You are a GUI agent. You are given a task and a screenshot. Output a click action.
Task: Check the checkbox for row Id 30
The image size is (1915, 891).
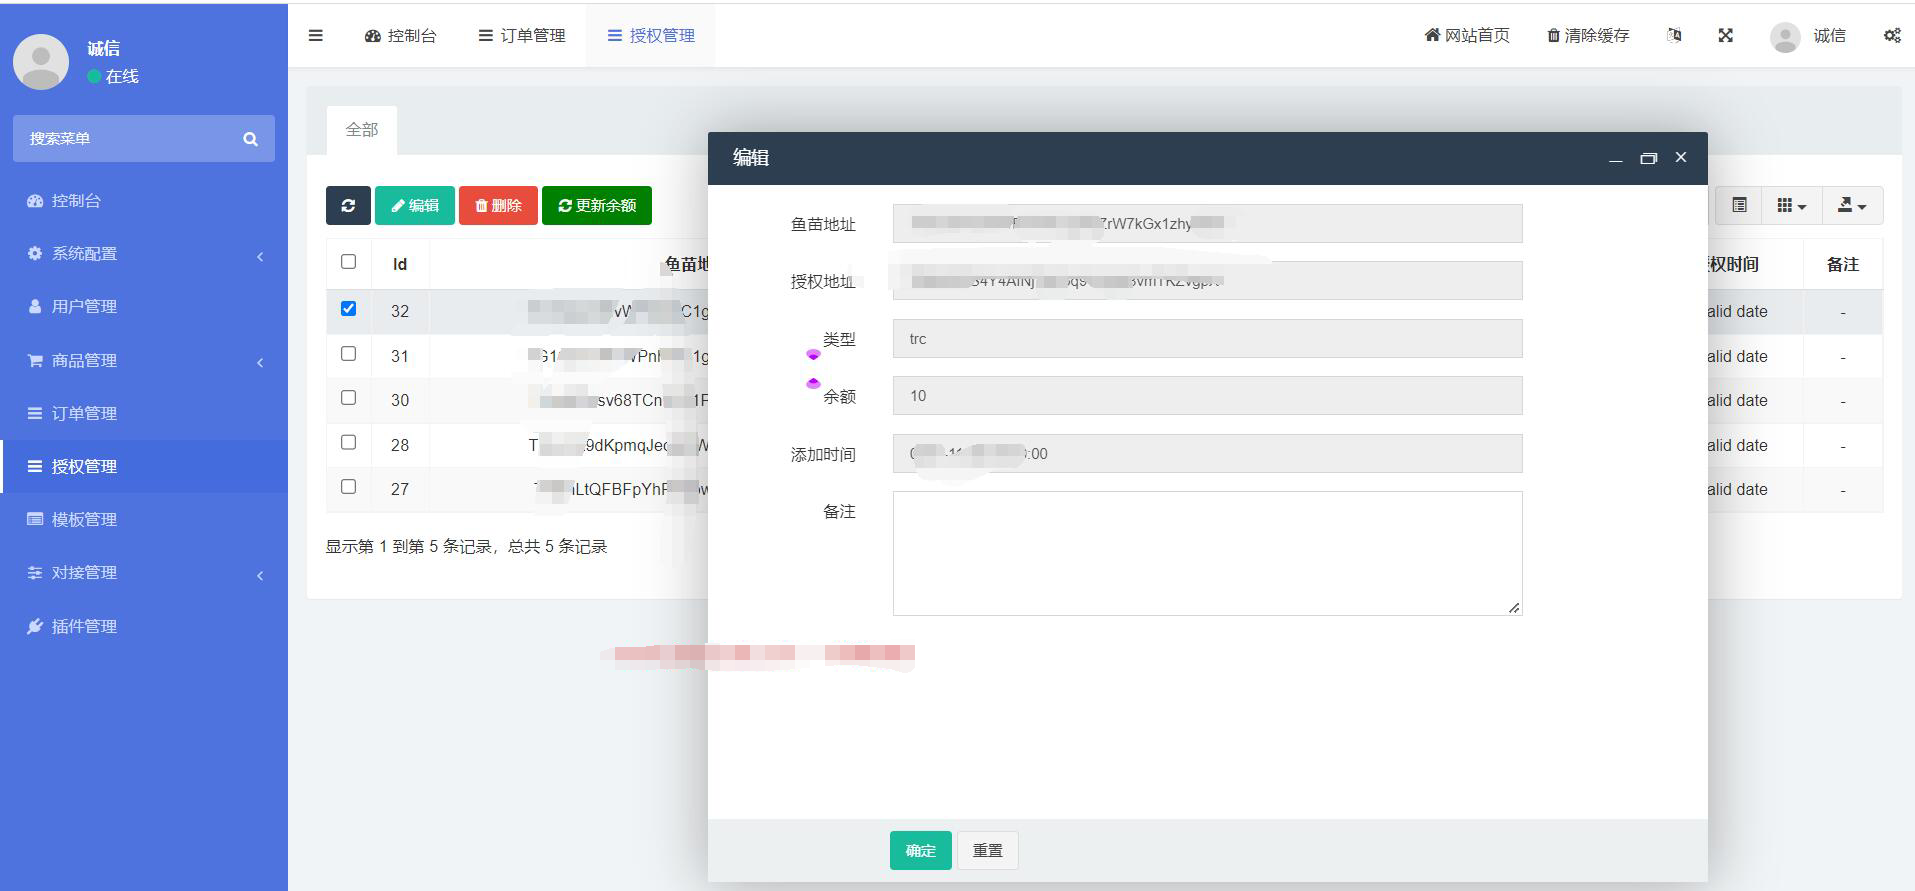coord(348,398)
